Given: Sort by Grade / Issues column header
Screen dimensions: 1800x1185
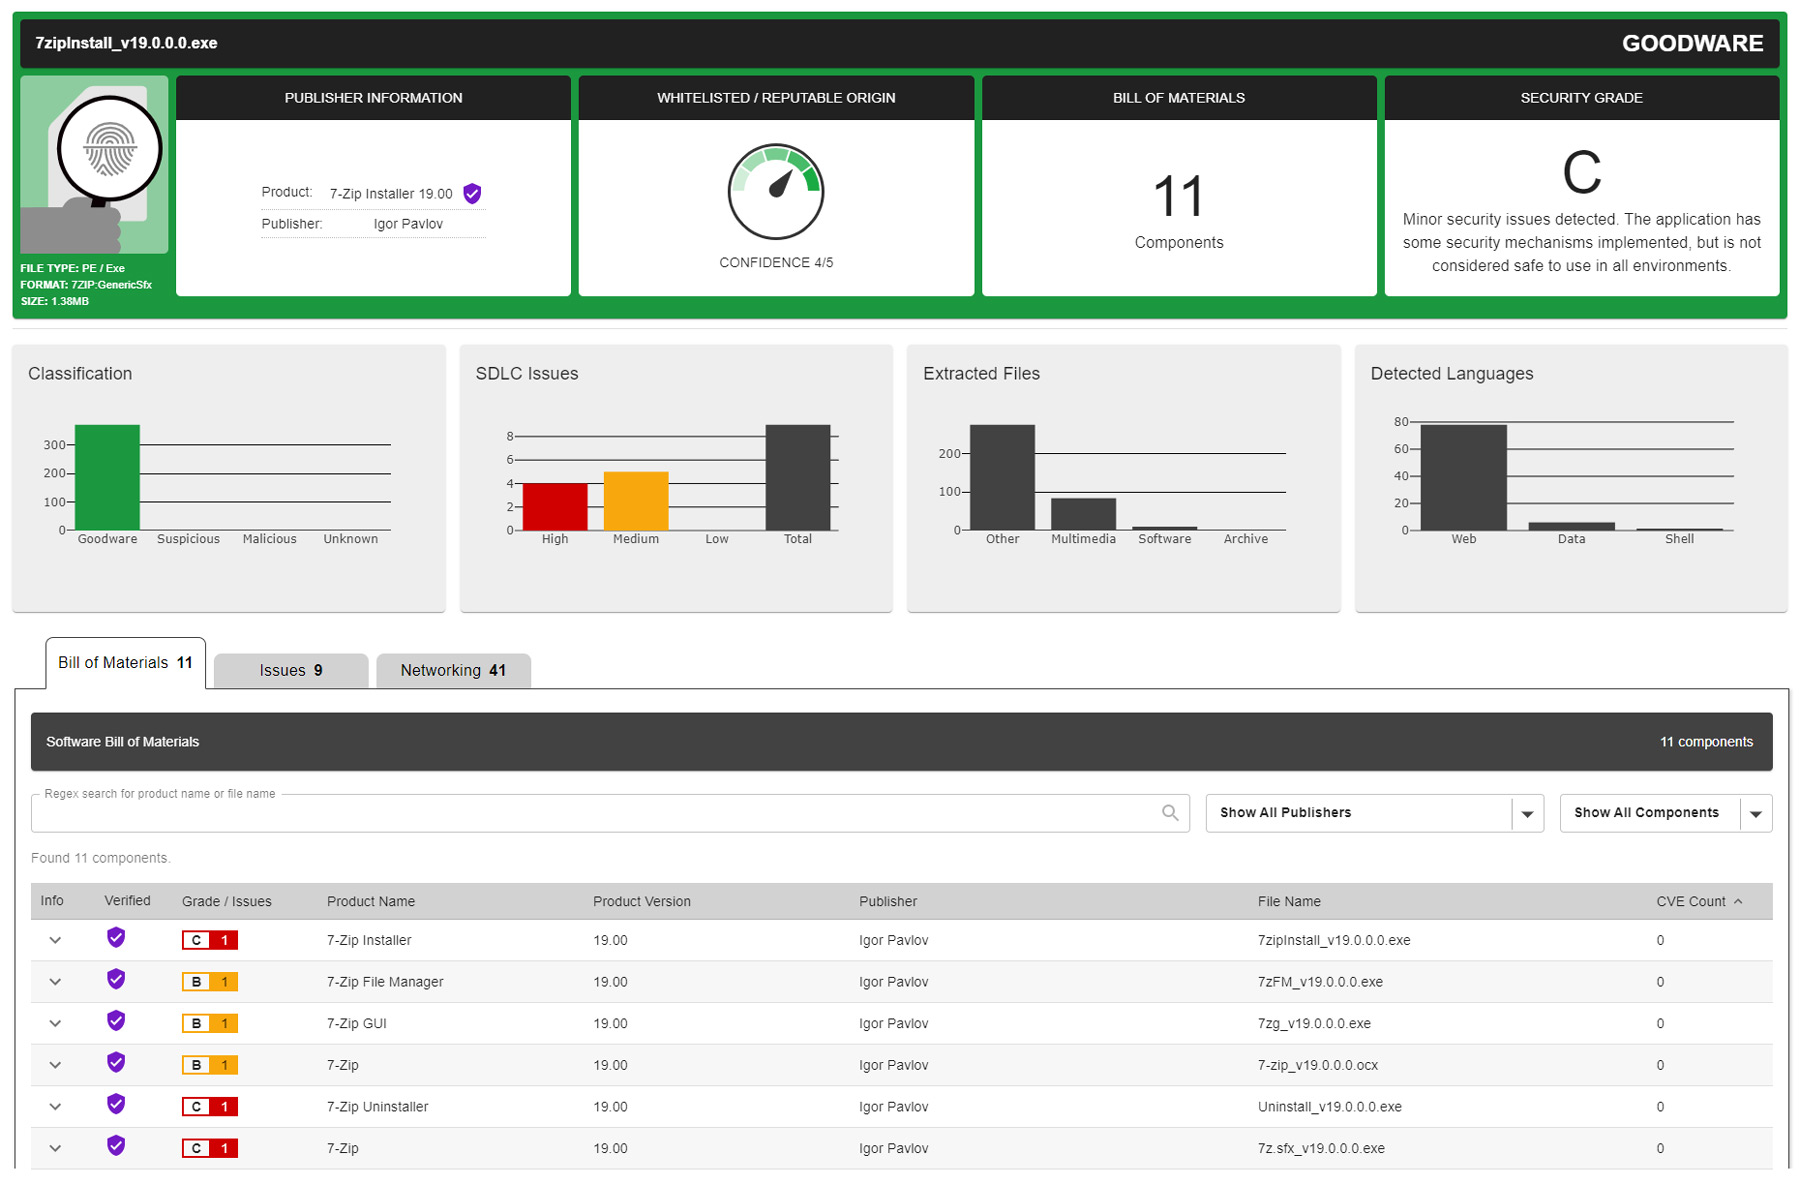Looking at the screenshot, I should pyautogui.click(x=227, y=902).
